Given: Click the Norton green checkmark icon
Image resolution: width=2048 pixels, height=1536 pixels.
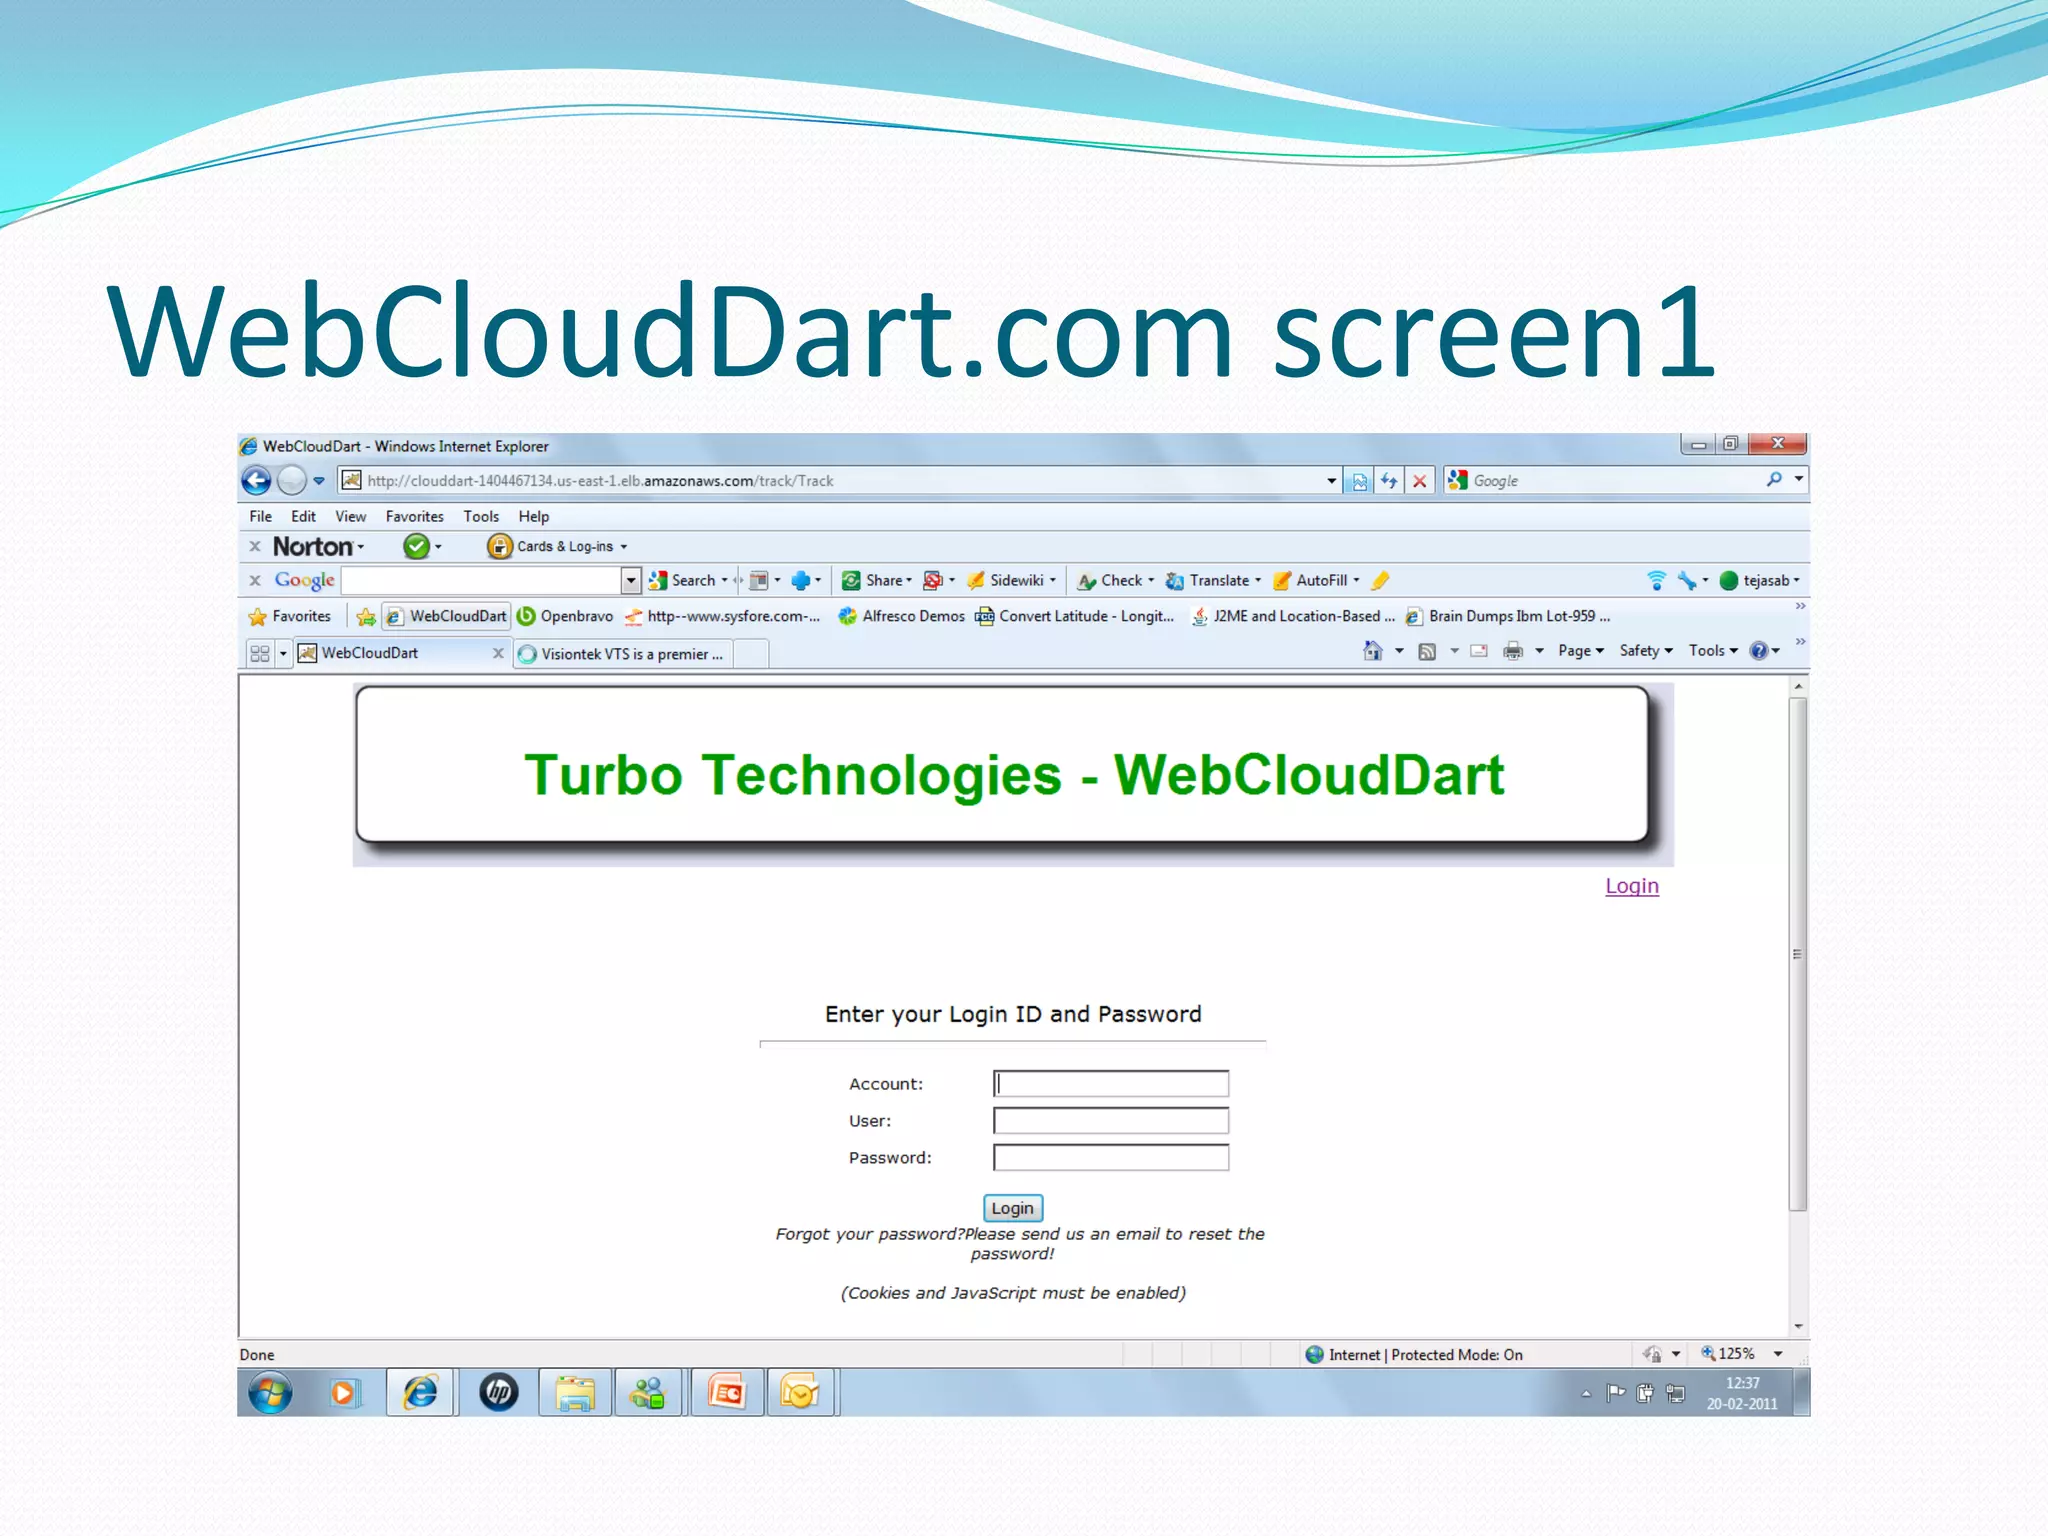Looking at the screenshot, I should pos(416,546).
